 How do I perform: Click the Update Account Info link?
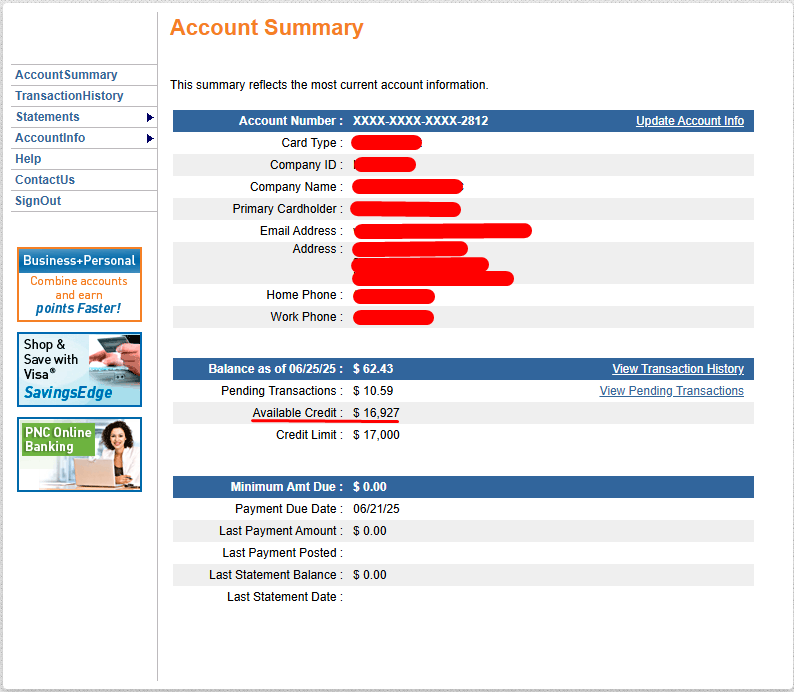(x=690, y=121)
